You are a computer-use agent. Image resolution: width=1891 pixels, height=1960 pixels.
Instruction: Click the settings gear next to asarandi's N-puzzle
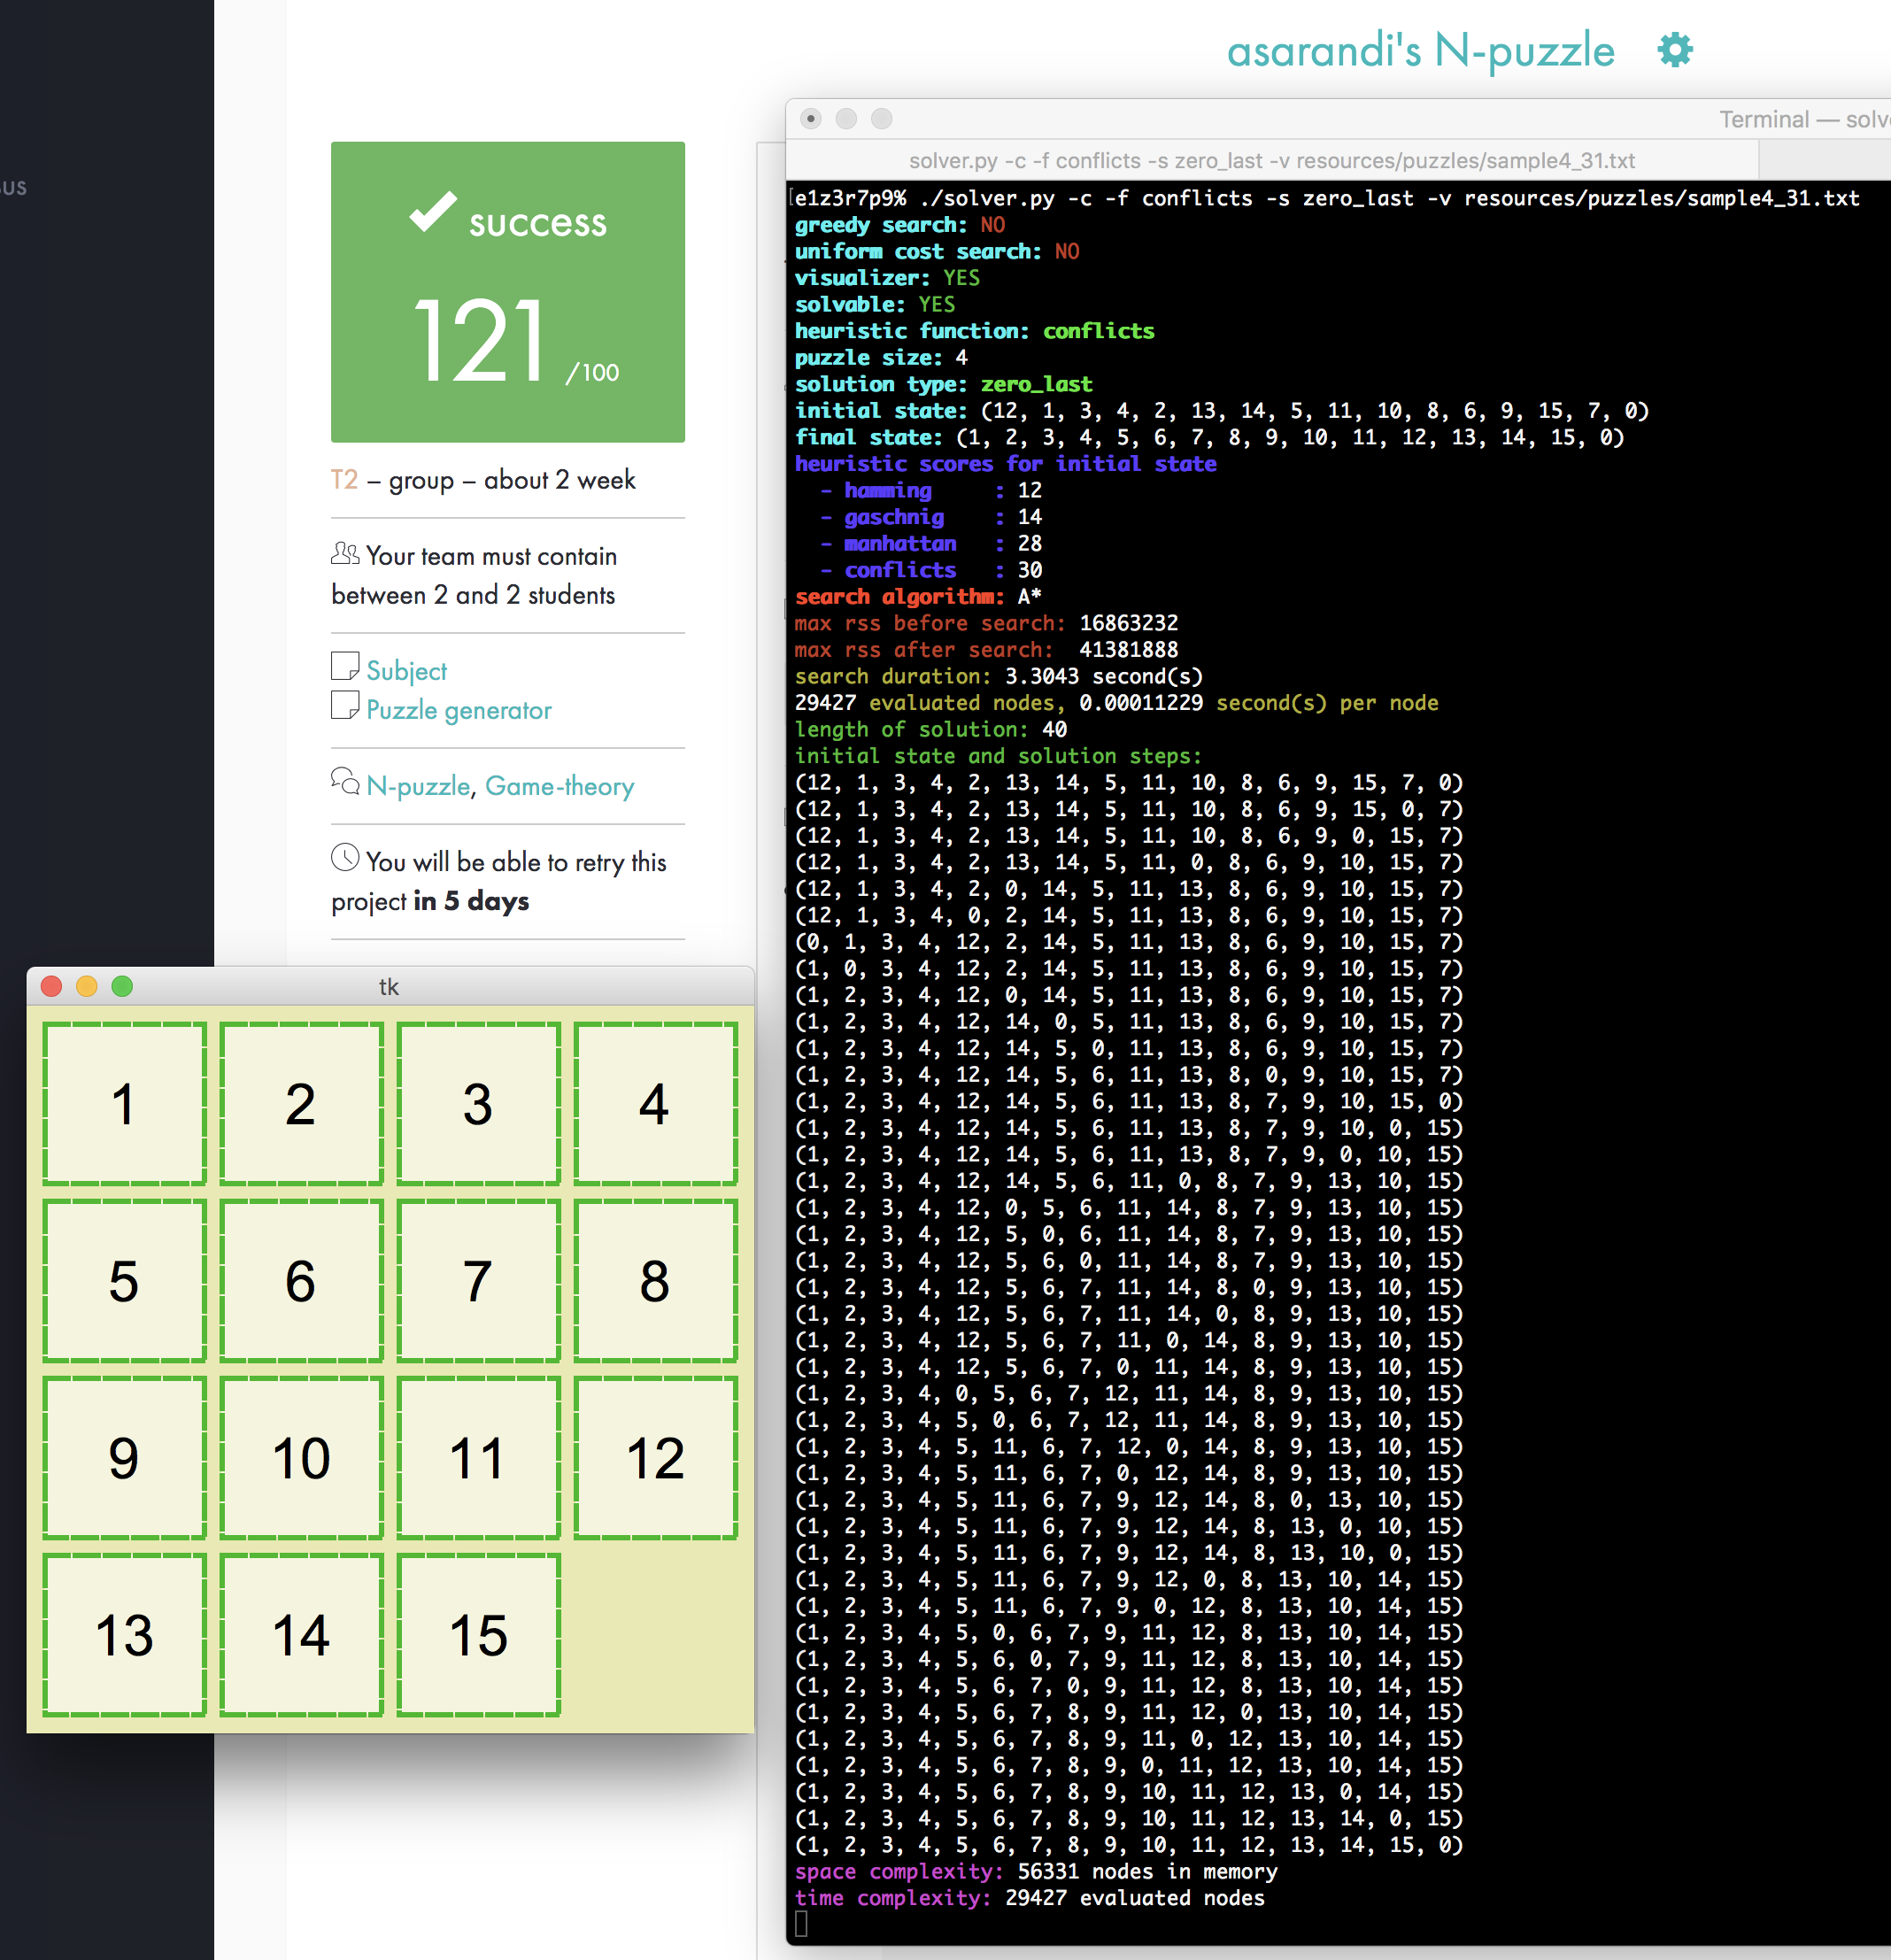click(1675, 49)
